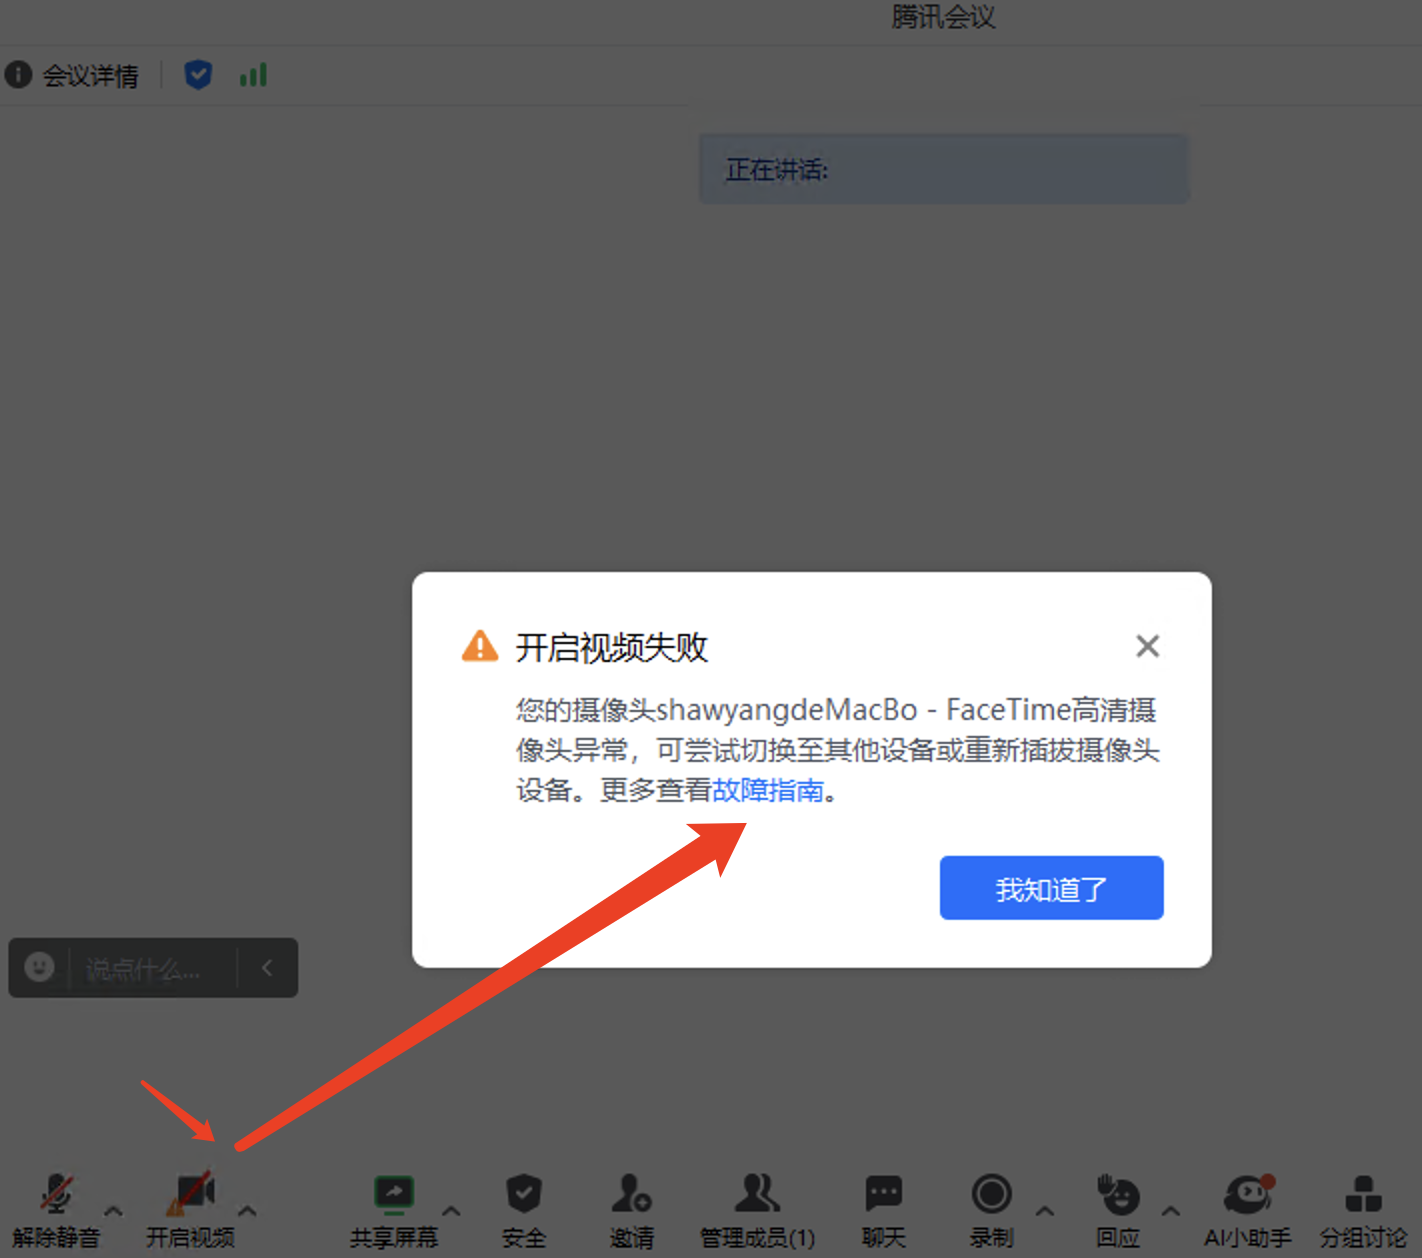Collapse the quick chat bar arrow
1422x1258 pixels.
click(x=267, y=967)
